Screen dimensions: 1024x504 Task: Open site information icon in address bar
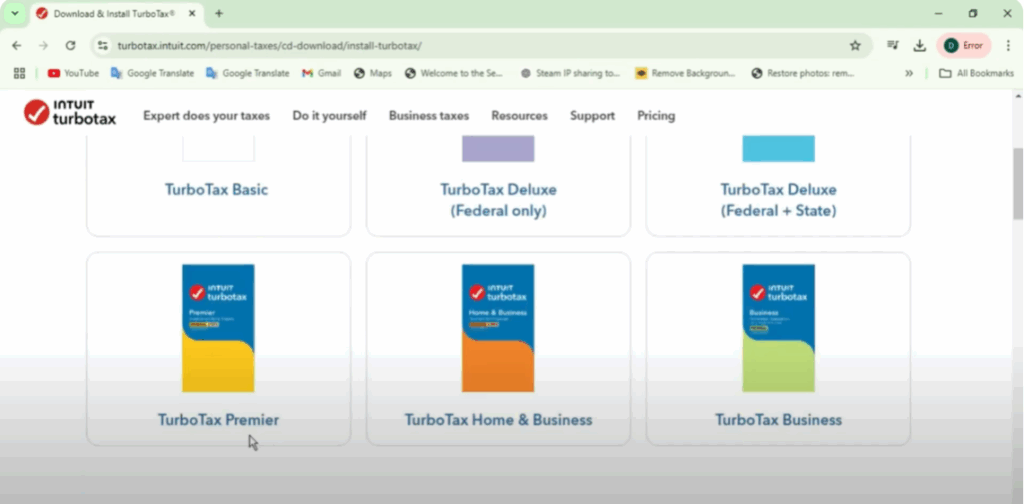tap(103, 46)
